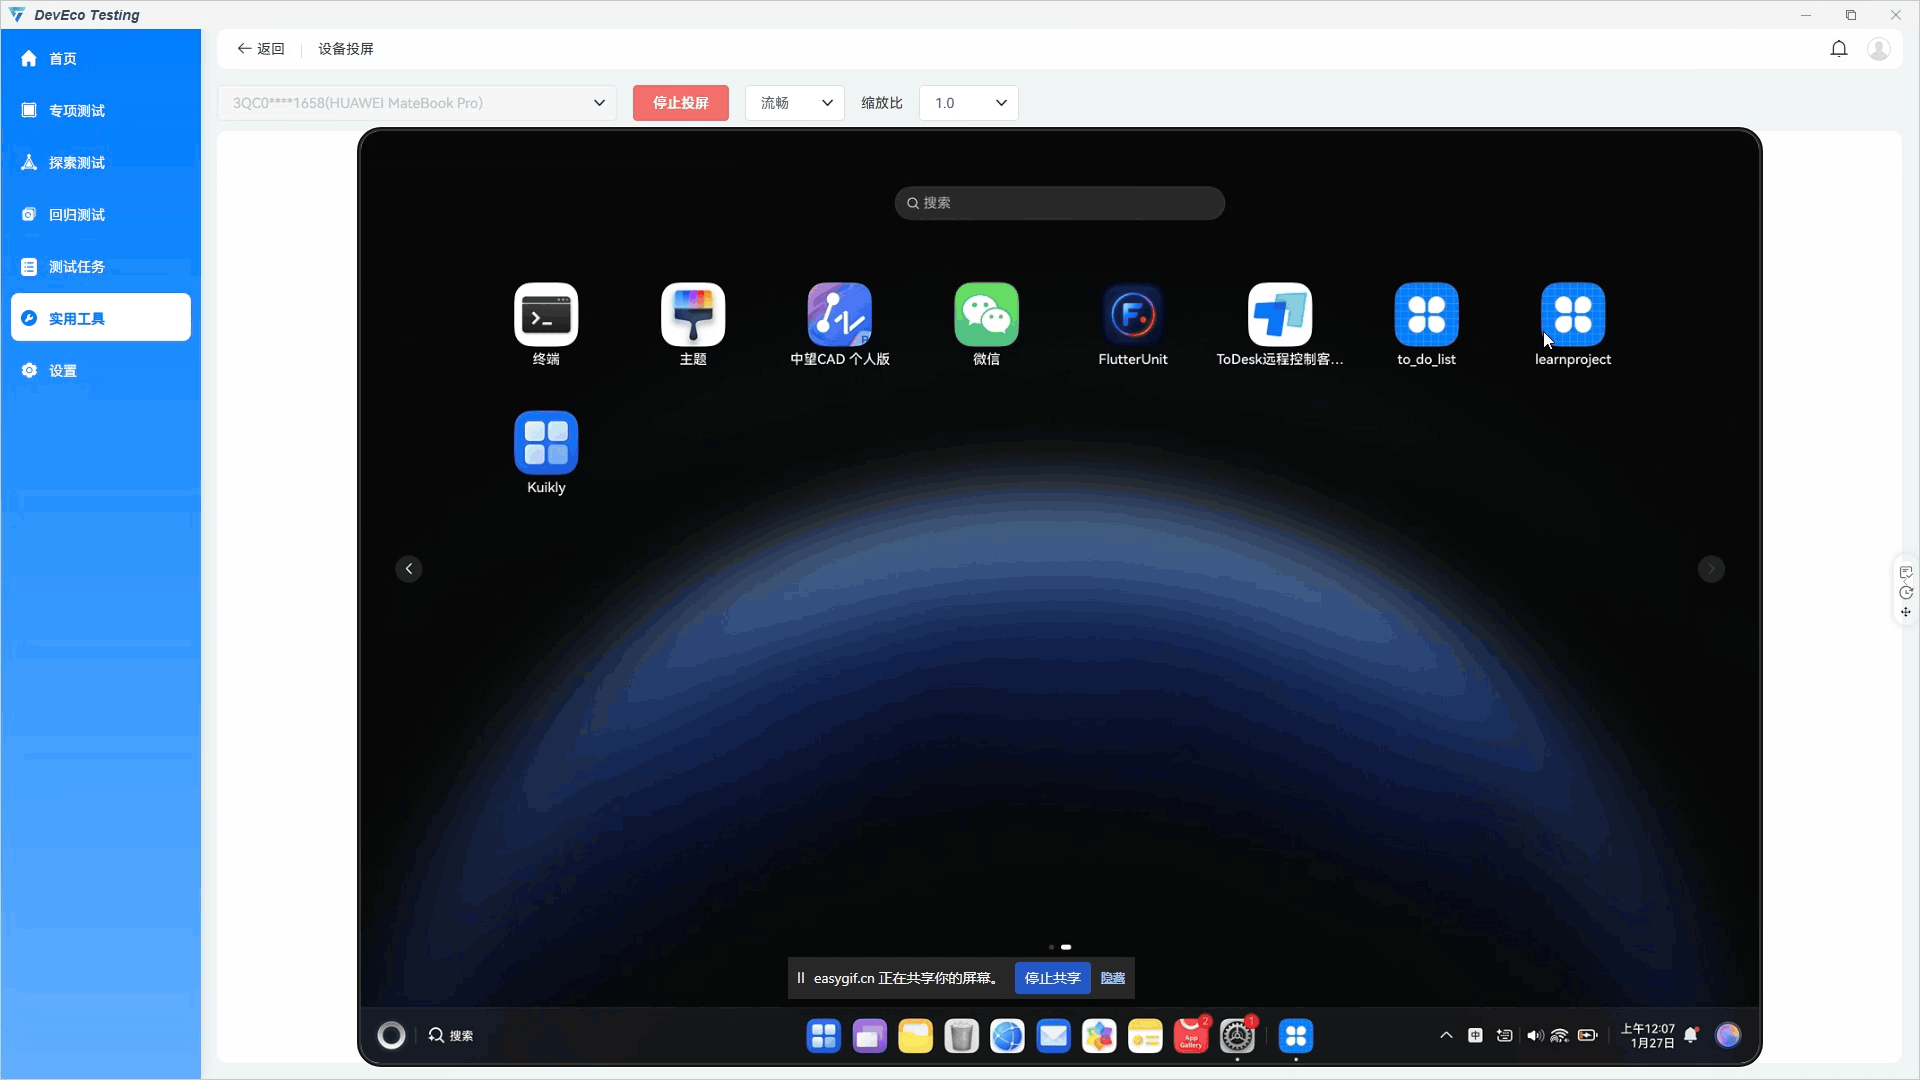
Task: Open the trash bin in the dock
Action: (x=961, y=1036)
